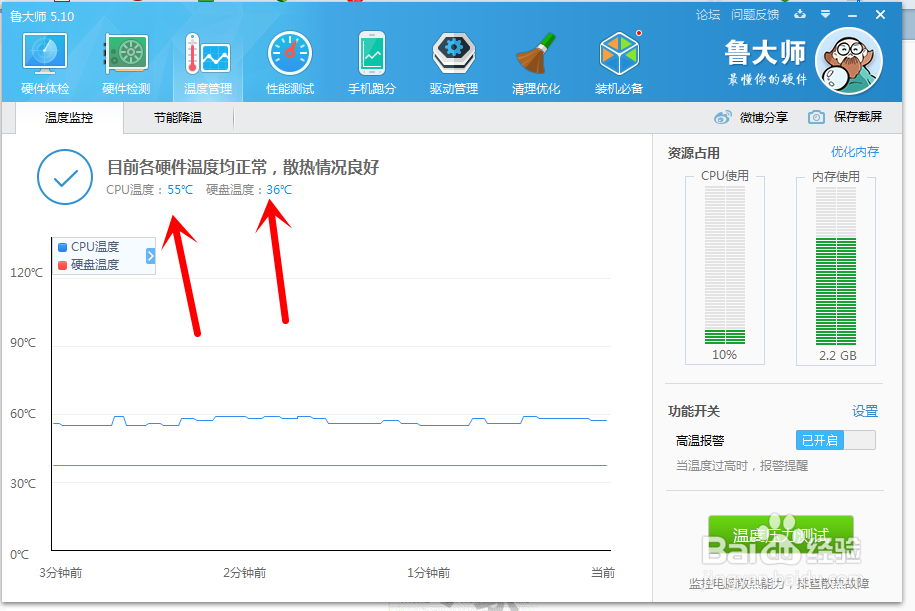This screenshot has width=915, height=611.
Task: Click the 问题反馈 feedback link
Action: click(x=755, y=15)
